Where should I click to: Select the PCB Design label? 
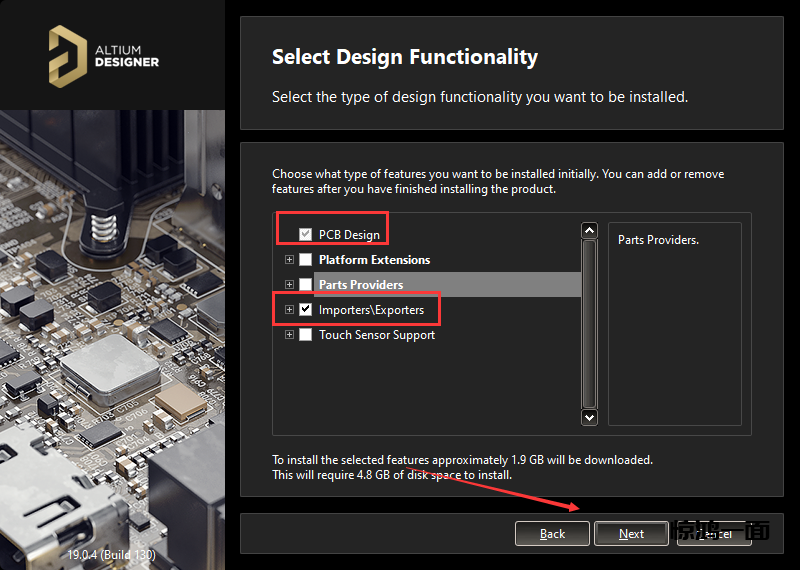(x=349, y=235)
